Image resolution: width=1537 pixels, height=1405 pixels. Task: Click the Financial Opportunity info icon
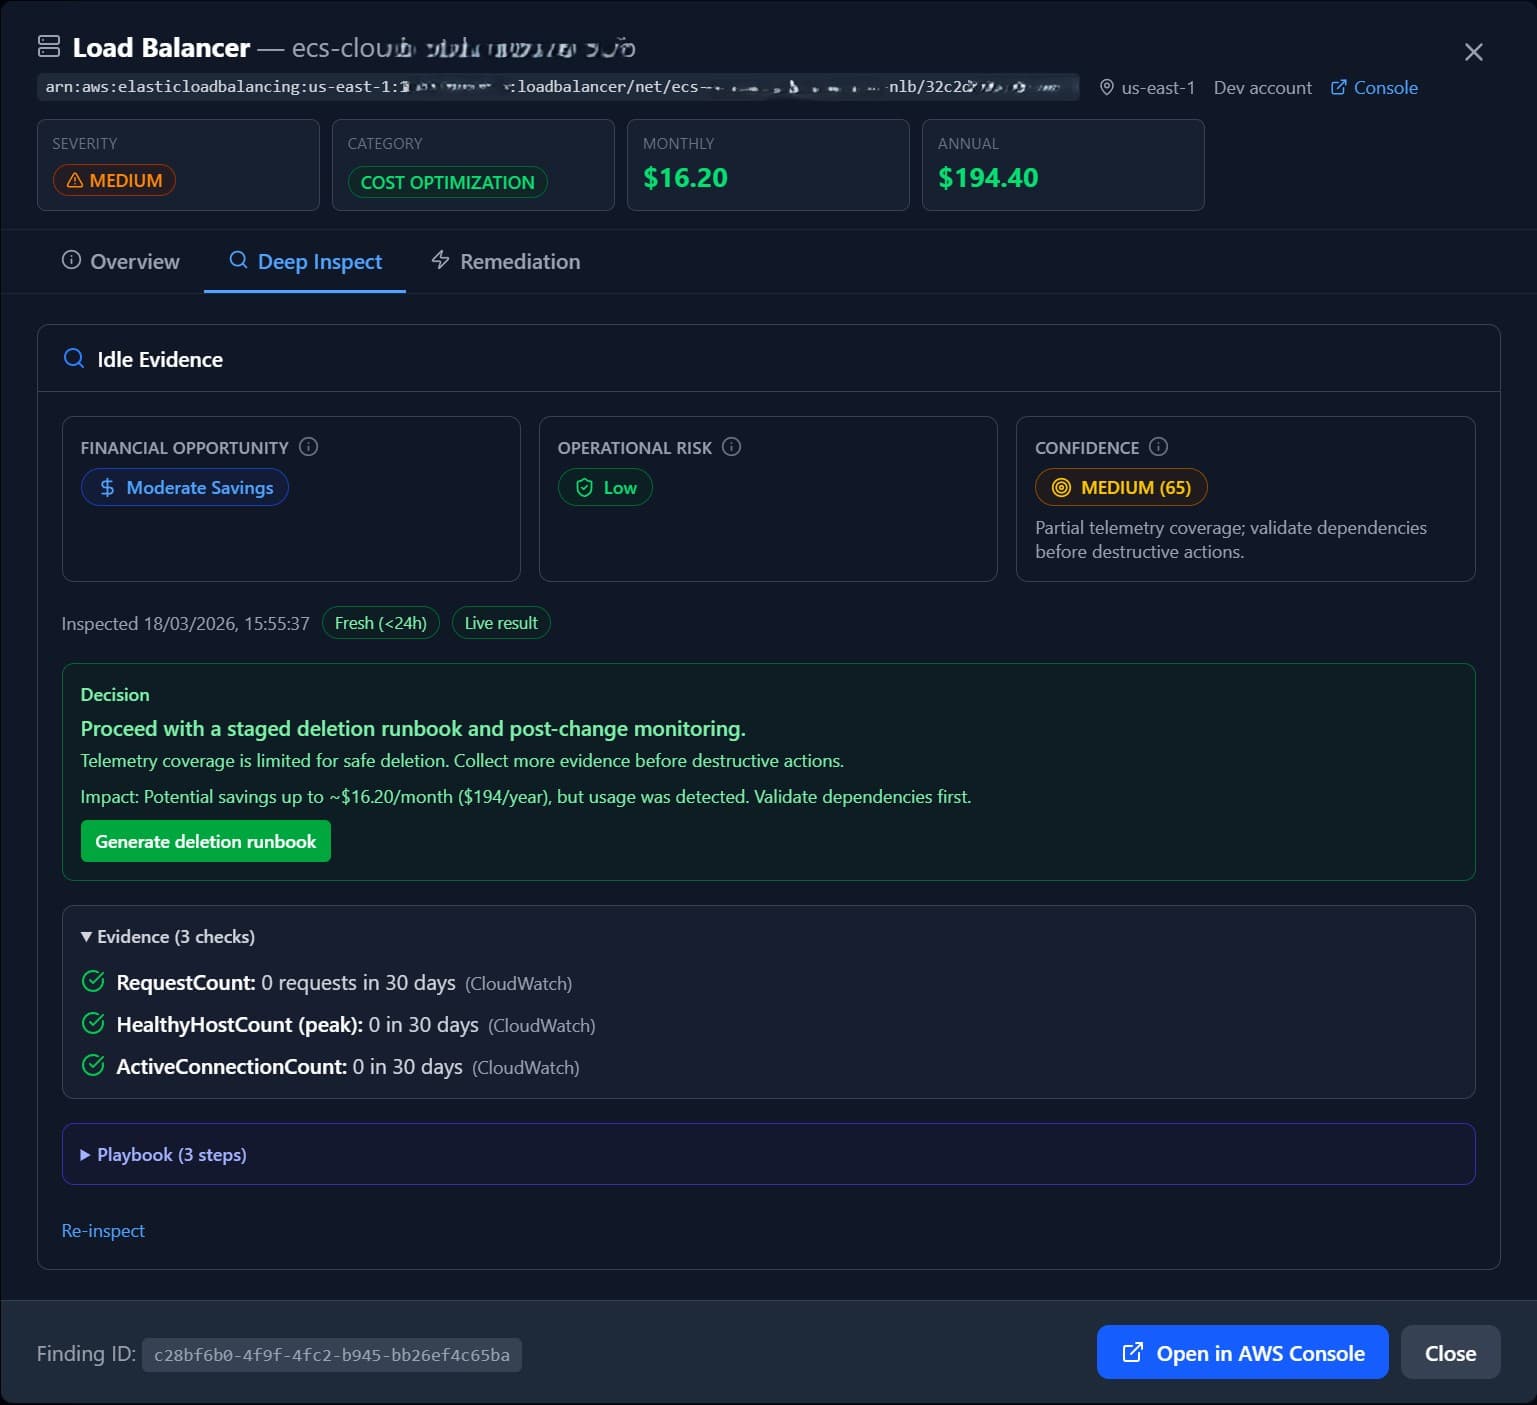[309, 447]
